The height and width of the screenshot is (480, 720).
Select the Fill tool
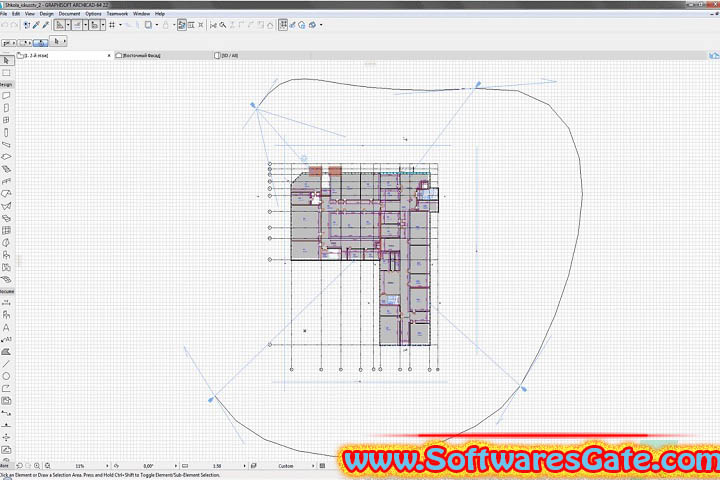[x=6, y=352]
